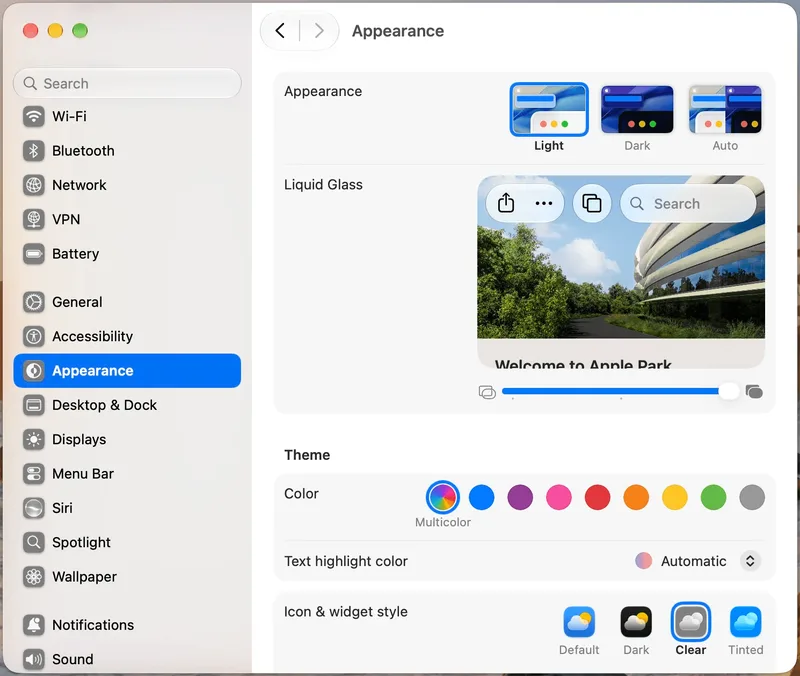800x676 pixels.
Task: Click the share icon in Liquid Glass preview
Action: click(x=506, y=203)
